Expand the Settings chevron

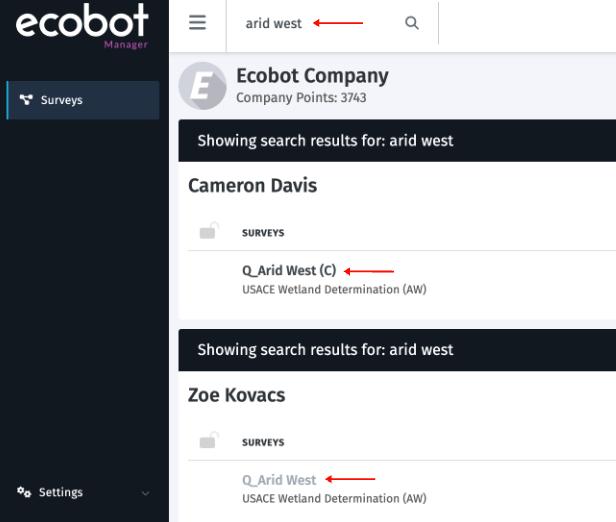click(146, 493)
